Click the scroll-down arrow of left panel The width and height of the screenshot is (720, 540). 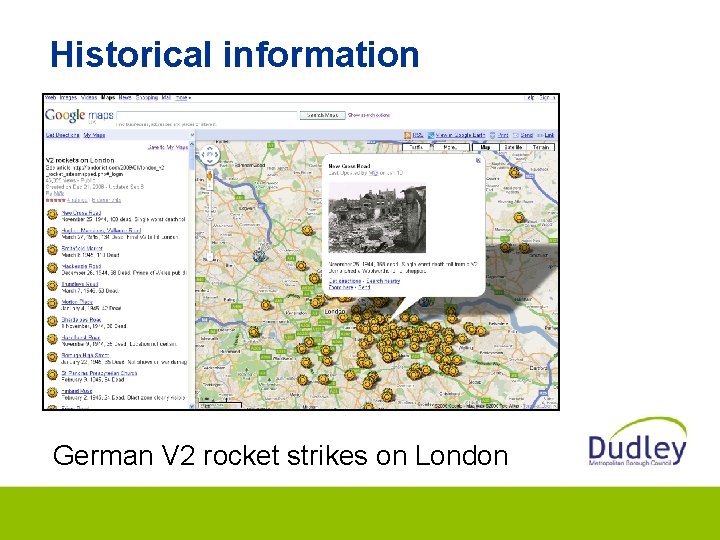click(192, 406)
